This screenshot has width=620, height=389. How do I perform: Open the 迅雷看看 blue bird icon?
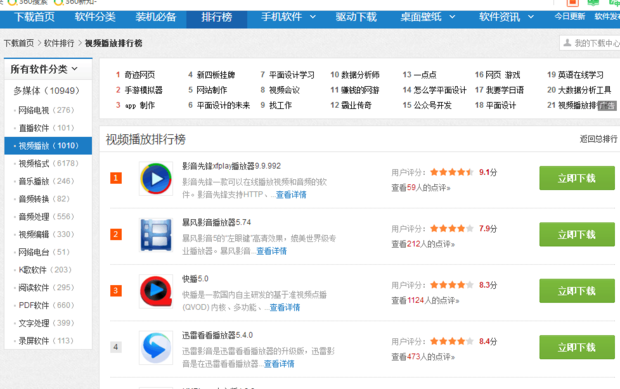click(156, 347)
